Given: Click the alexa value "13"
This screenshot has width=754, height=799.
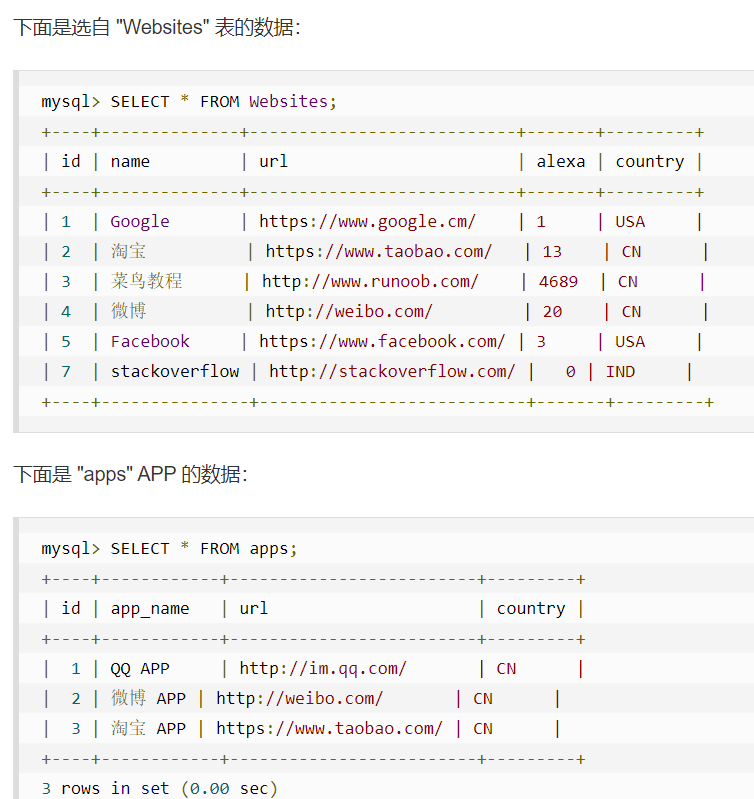Looking at the screenshot, I should pyautogui.click(x=552, y=252).
